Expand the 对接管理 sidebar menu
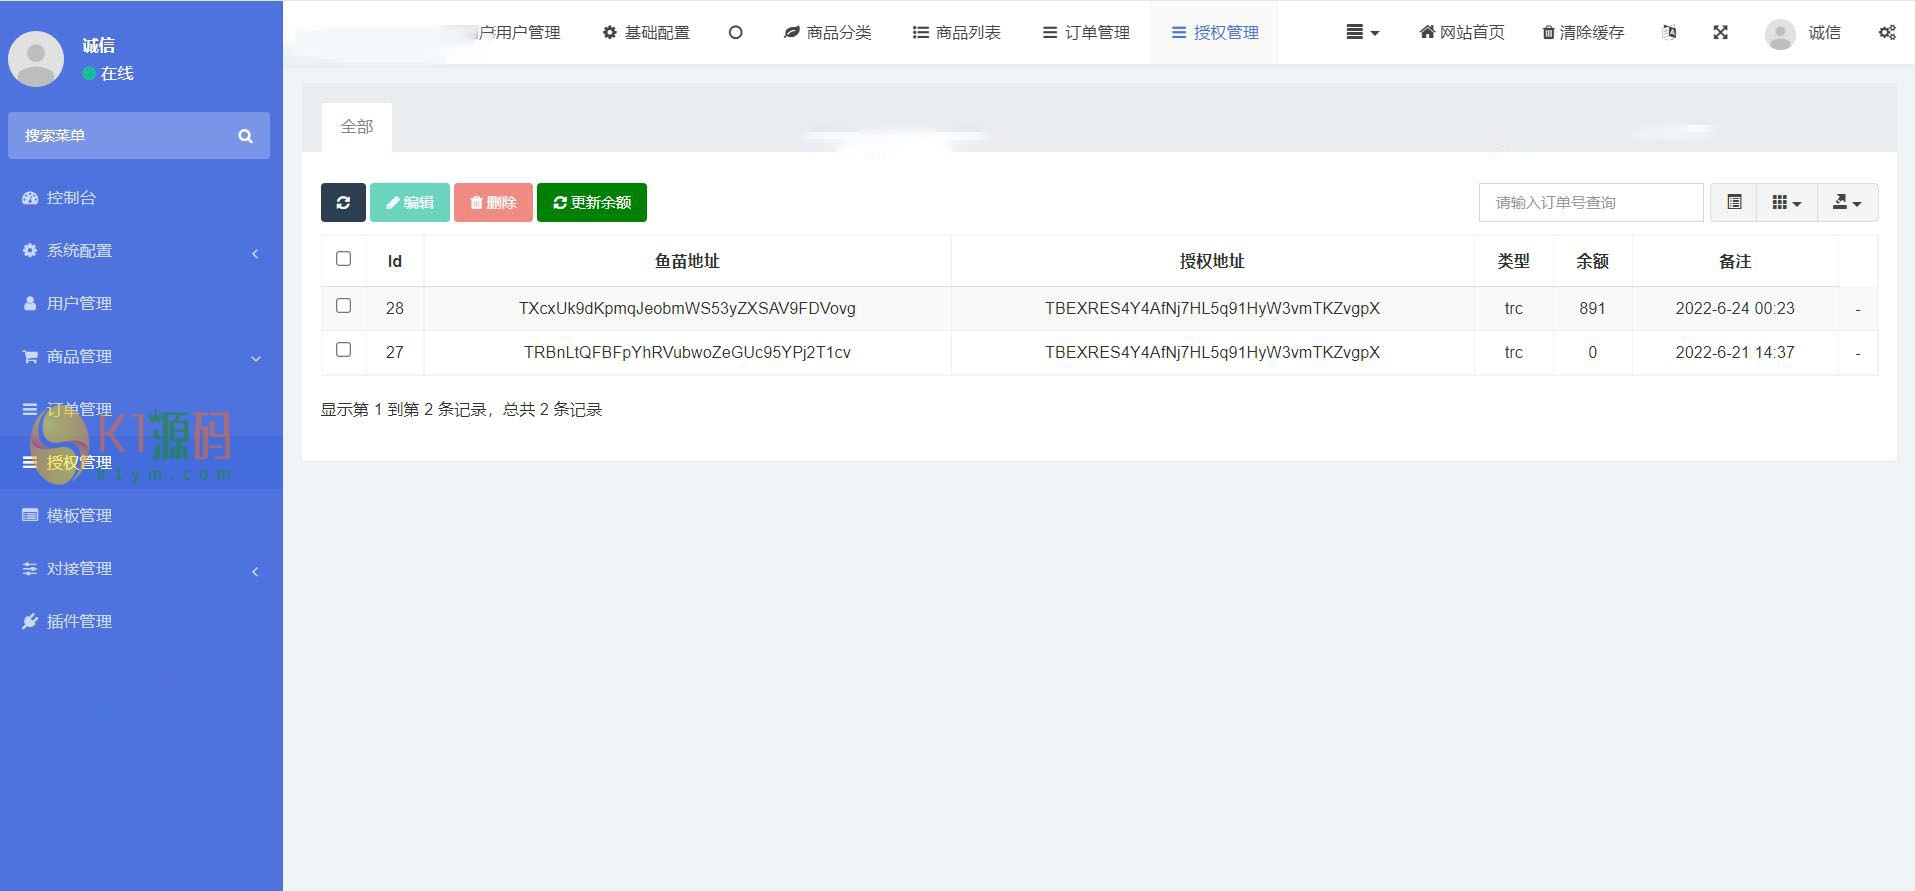Image resolution: width=1915 pixels, height=891 pixels. point(141,569)
